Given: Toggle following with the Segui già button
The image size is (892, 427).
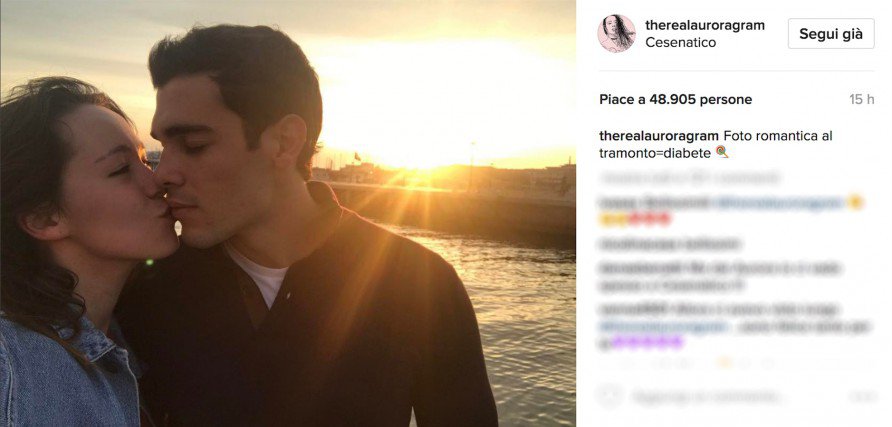Looking at the screenshot, I should point(830,33).
